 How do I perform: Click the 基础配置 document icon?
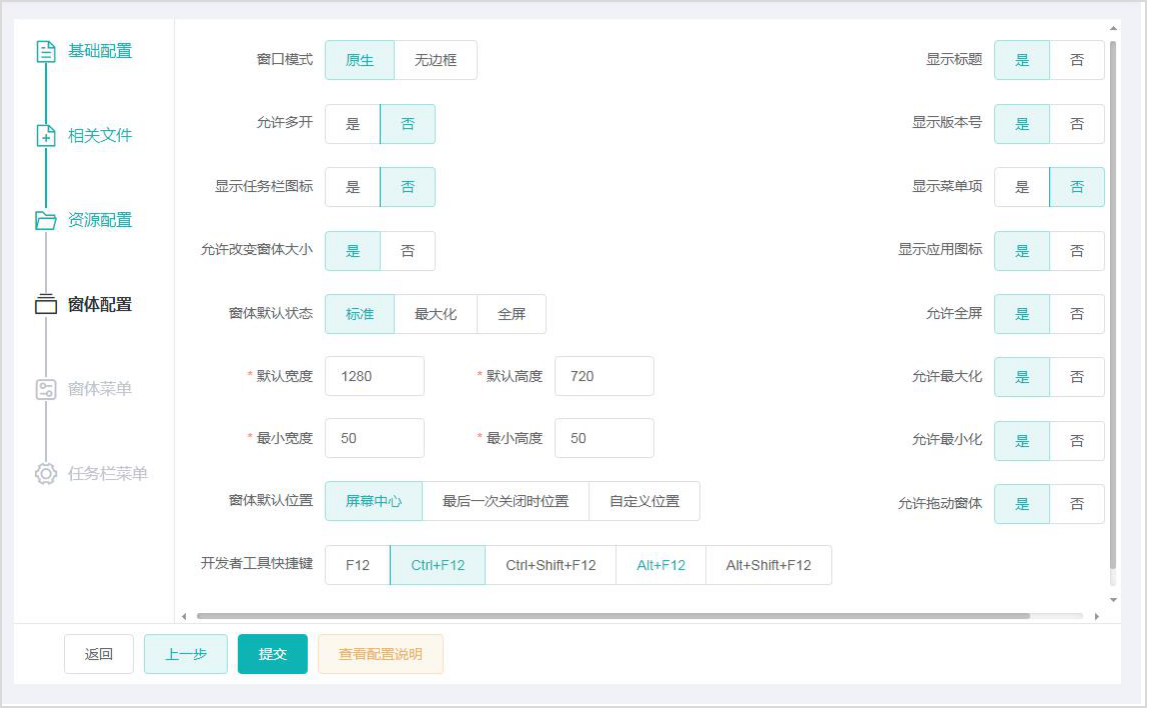pos(46,51)
